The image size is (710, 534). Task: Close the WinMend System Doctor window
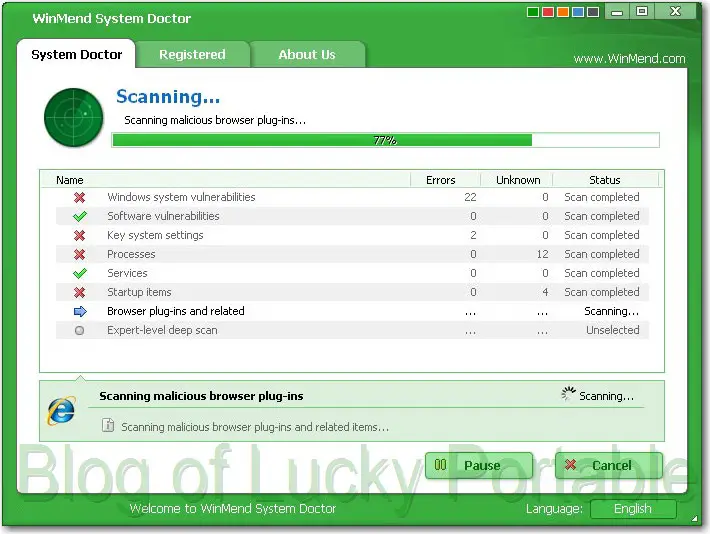click(x=675, y=11)
